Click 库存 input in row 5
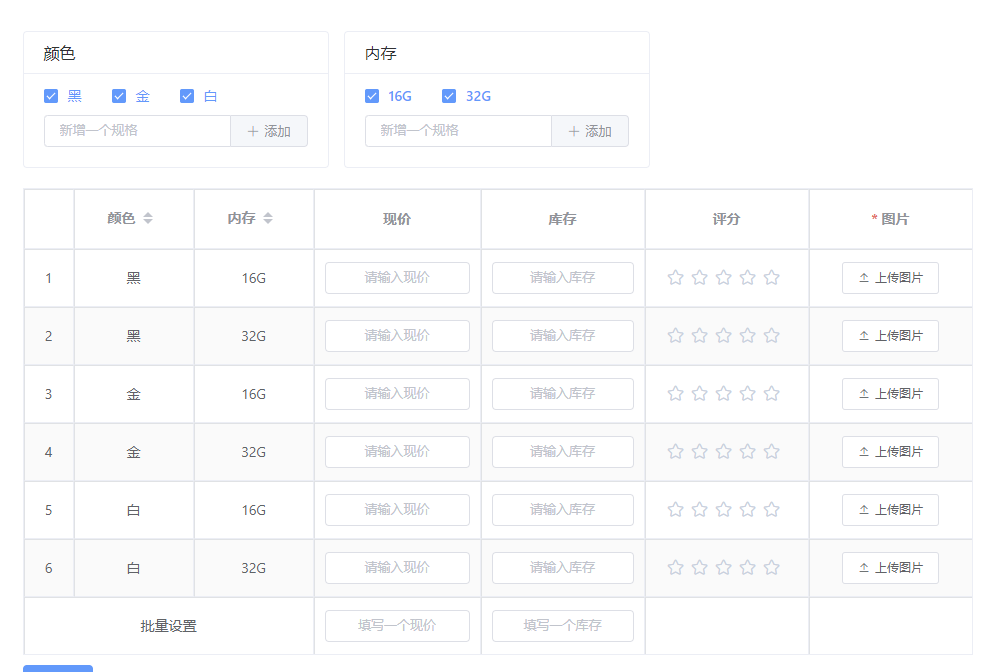 pos(562,510)
